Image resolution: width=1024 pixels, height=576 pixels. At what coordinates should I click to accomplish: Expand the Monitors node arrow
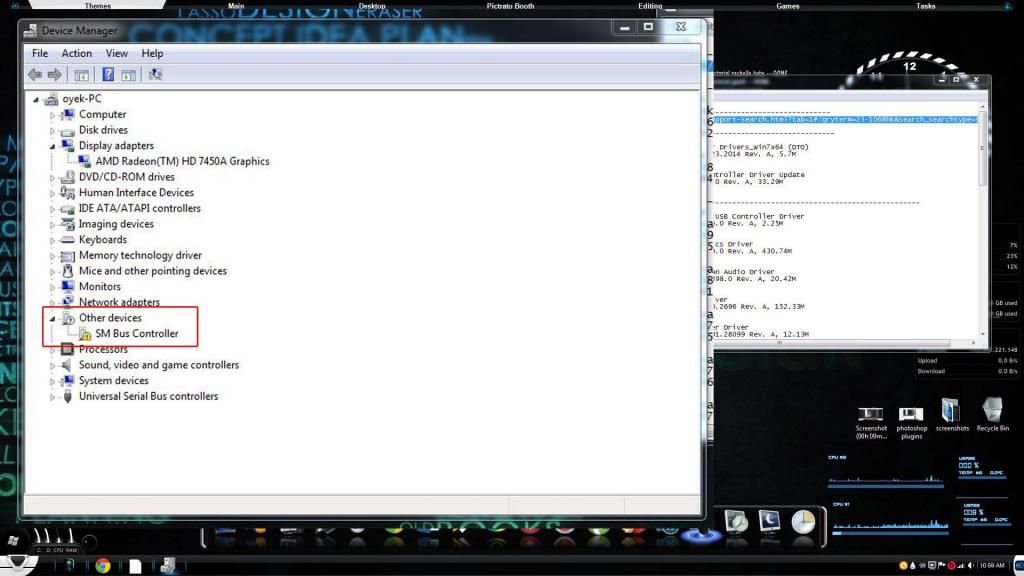click(53, 287)
